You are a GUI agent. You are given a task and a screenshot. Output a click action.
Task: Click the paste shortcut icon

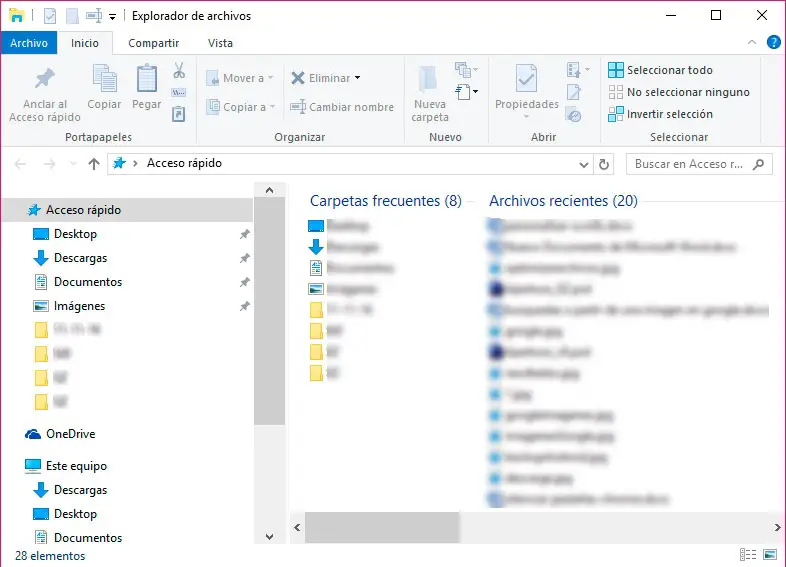click(x=179, y=114)
